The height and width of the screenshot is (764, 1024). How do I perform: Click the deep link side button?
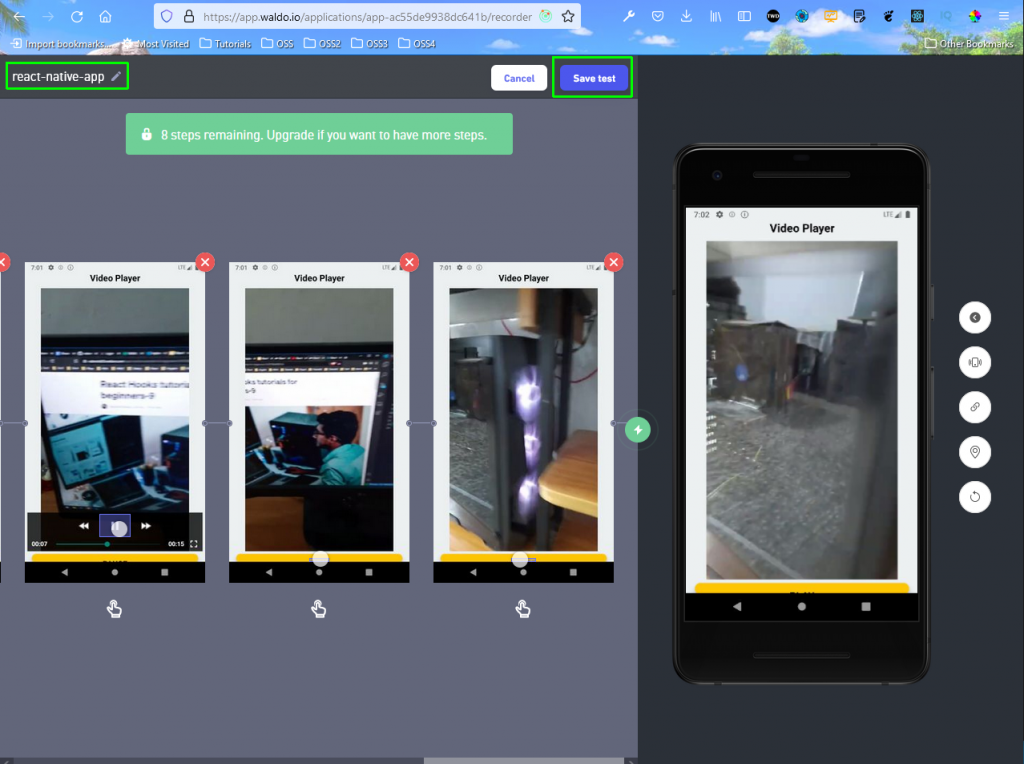974,407
